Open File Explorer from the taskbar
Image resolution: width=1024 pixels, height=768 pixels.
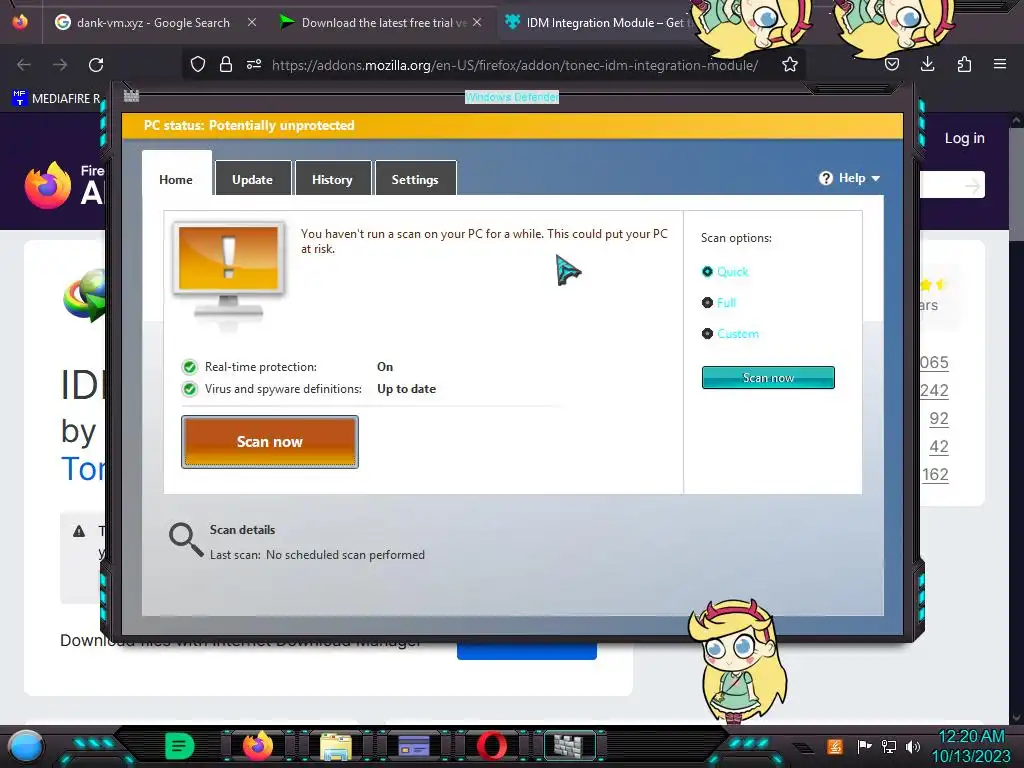(x=336, y=746)
